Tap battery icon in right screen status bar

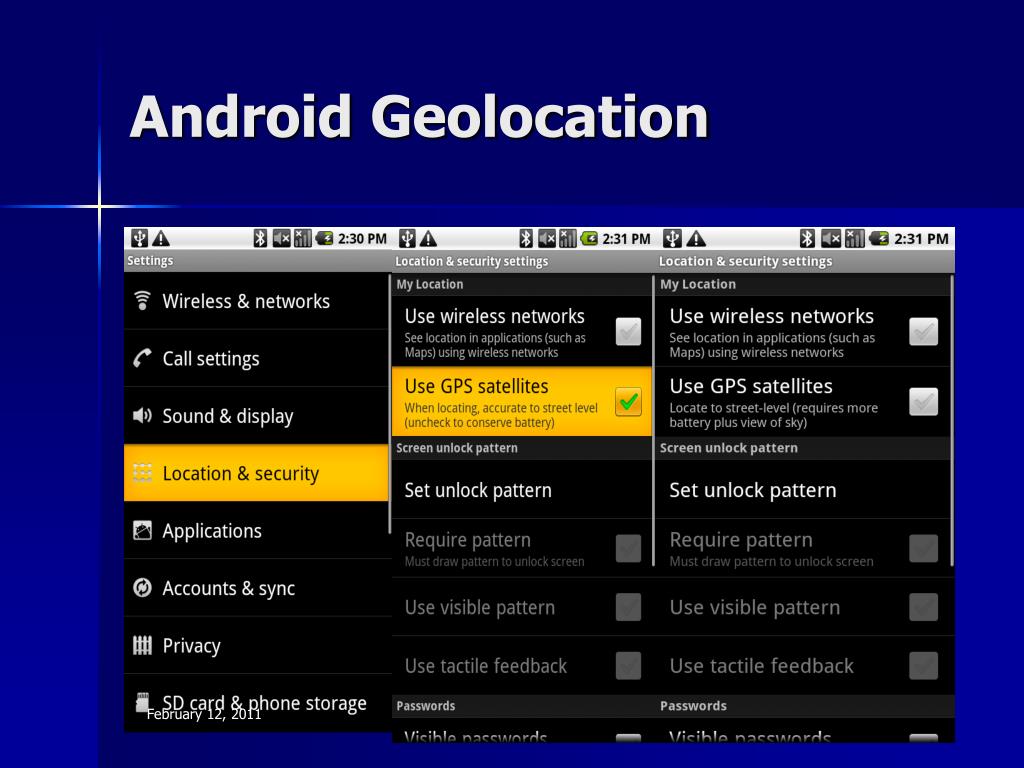879,238
